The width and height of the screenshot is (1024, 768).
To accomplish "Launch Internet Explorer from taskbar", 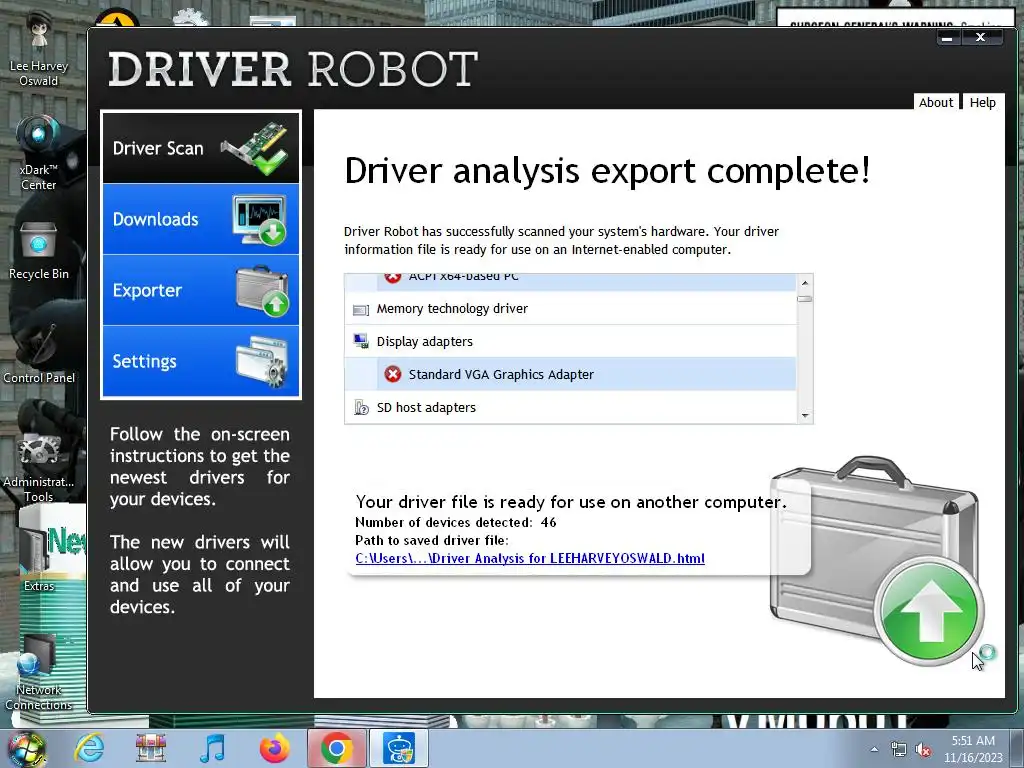I will tap(89, 748).
